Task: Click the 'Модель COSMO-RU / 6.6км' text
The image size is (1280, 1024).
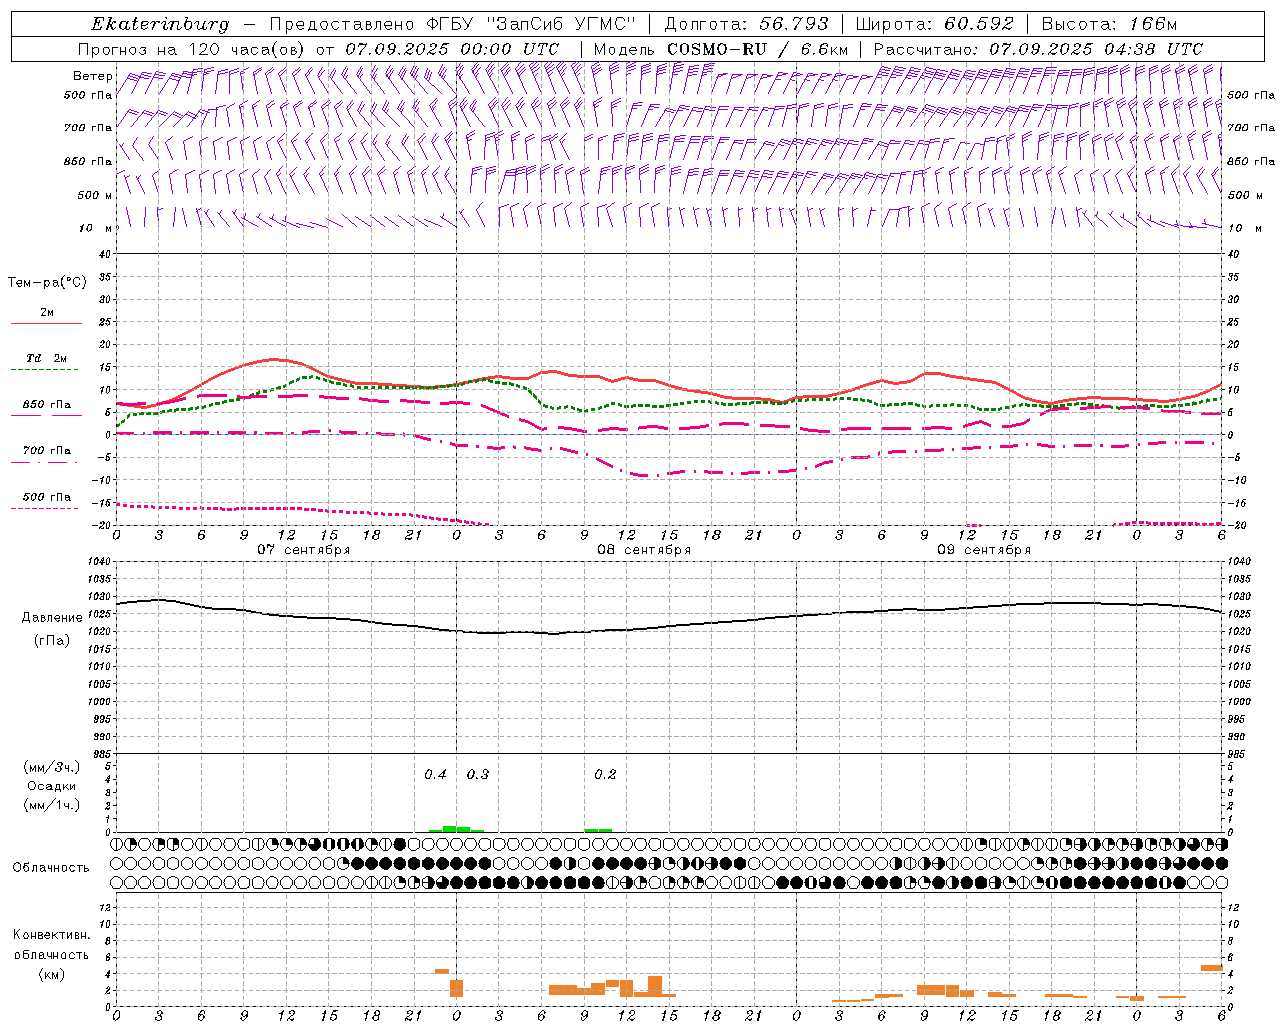Action: click(x=721, y=49)
